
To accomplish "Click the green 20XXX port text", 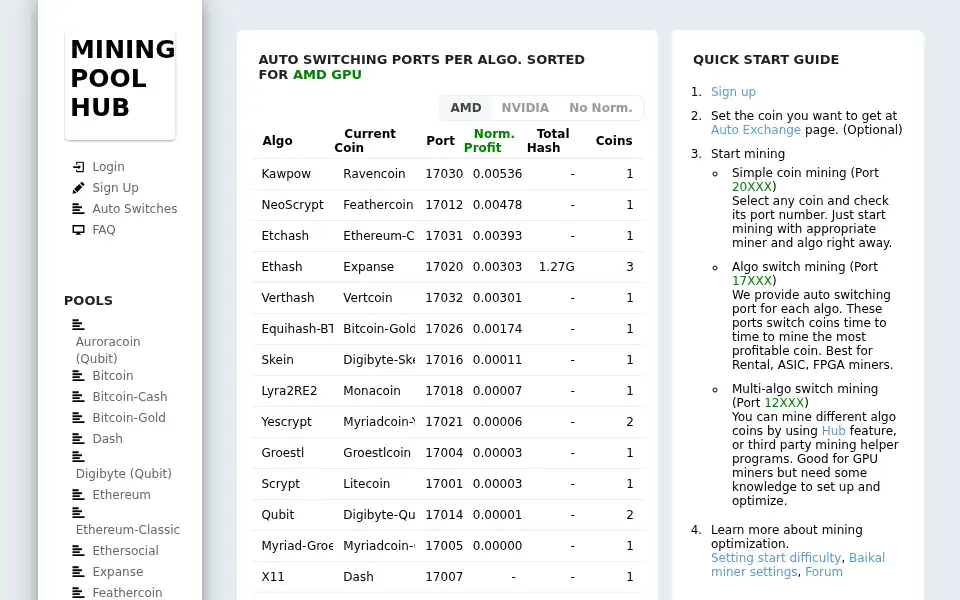I will [x=752, y=187].
